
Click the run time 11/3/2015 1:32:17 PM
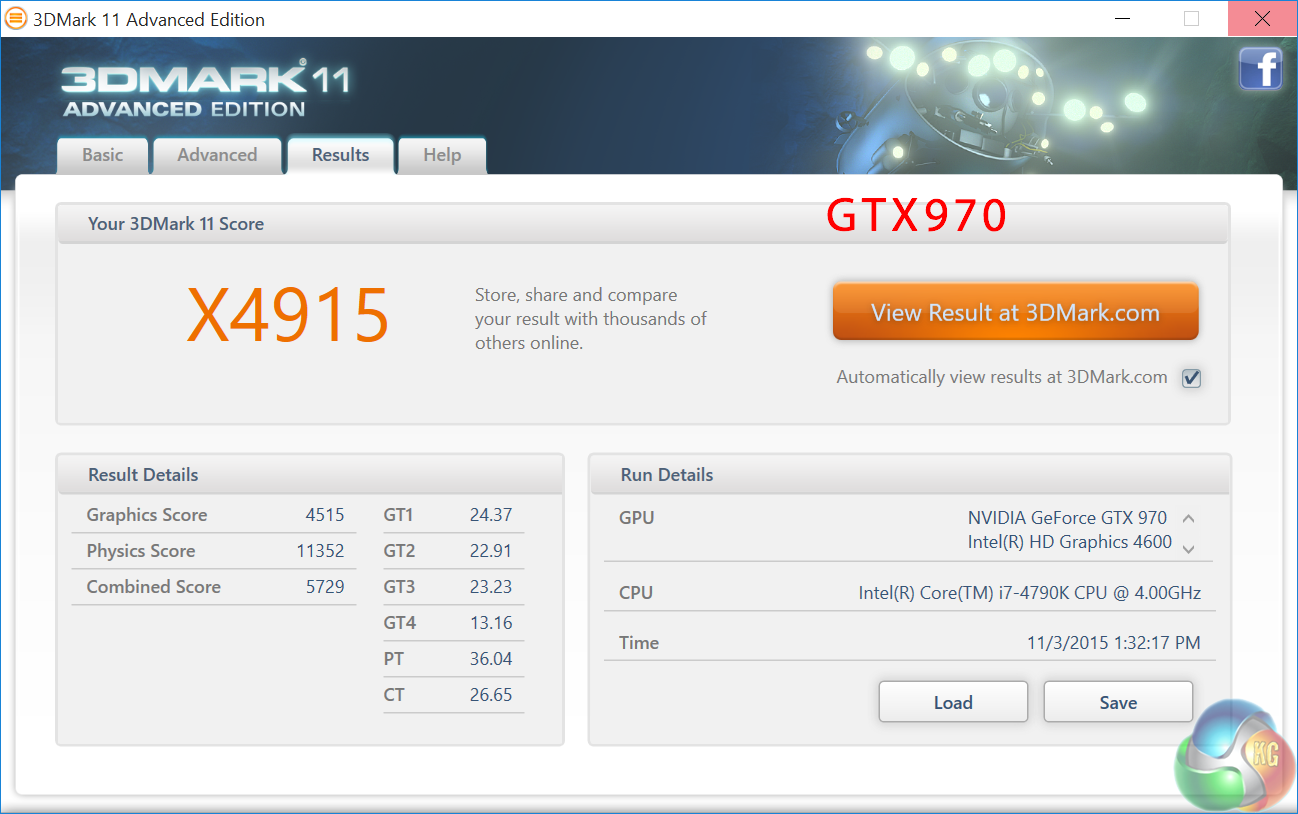[x=1114, y=643]
